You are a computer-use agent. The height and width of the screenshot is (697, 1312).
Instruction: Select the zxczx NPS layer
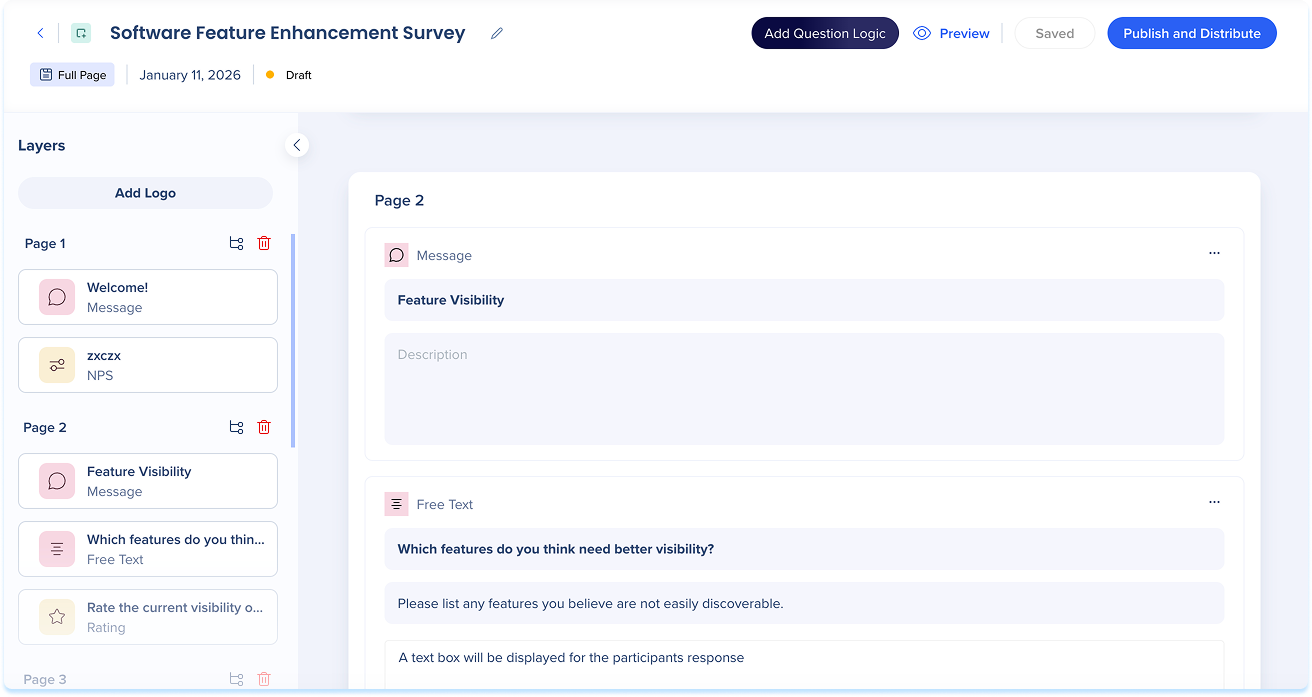pos(148,365)
